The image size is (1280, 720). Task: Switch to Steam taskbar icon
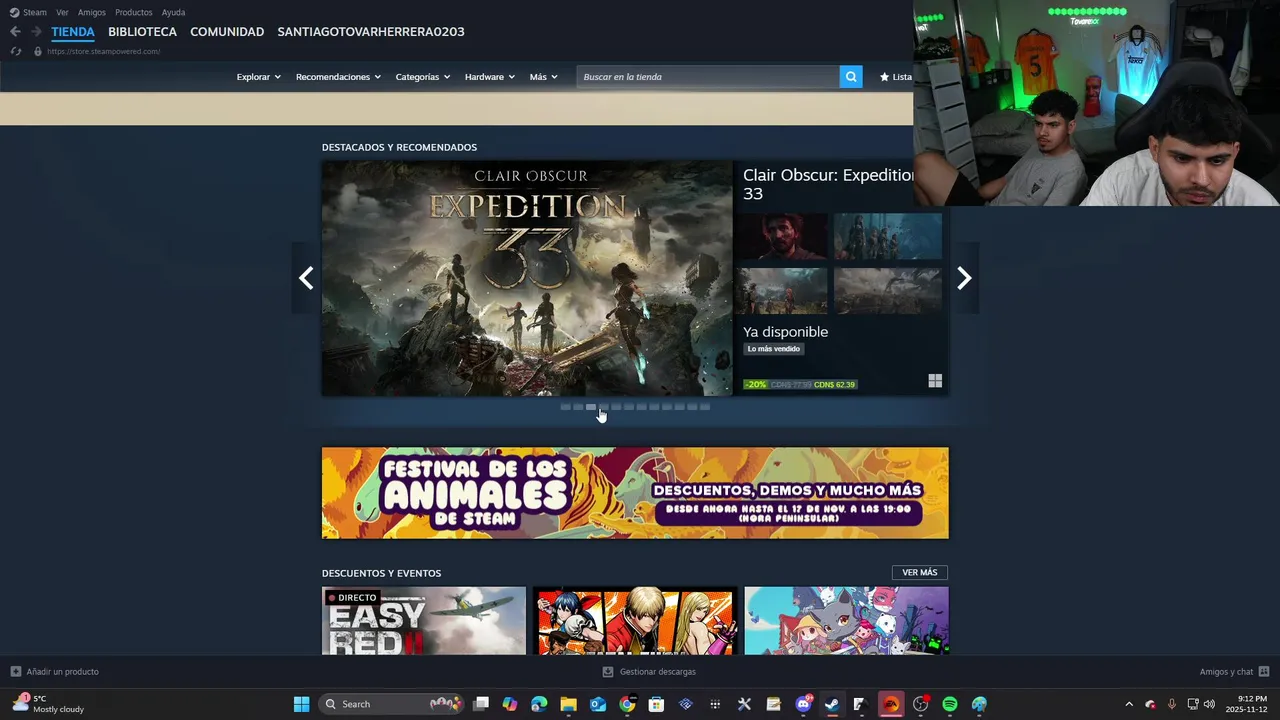[832, 704]
